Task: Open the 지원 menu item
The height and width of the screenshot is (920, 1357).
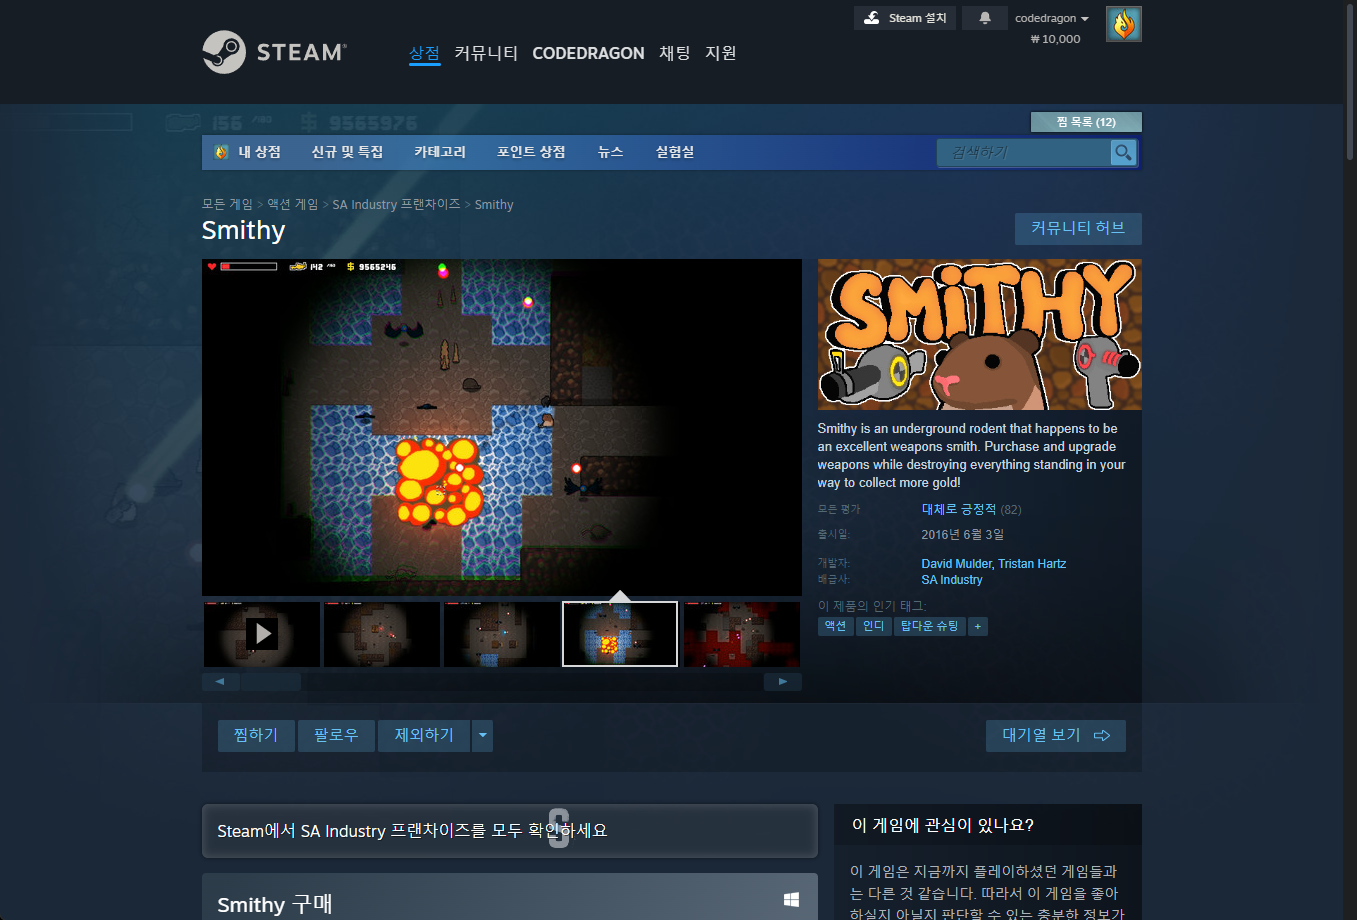Action: point(721,53)
